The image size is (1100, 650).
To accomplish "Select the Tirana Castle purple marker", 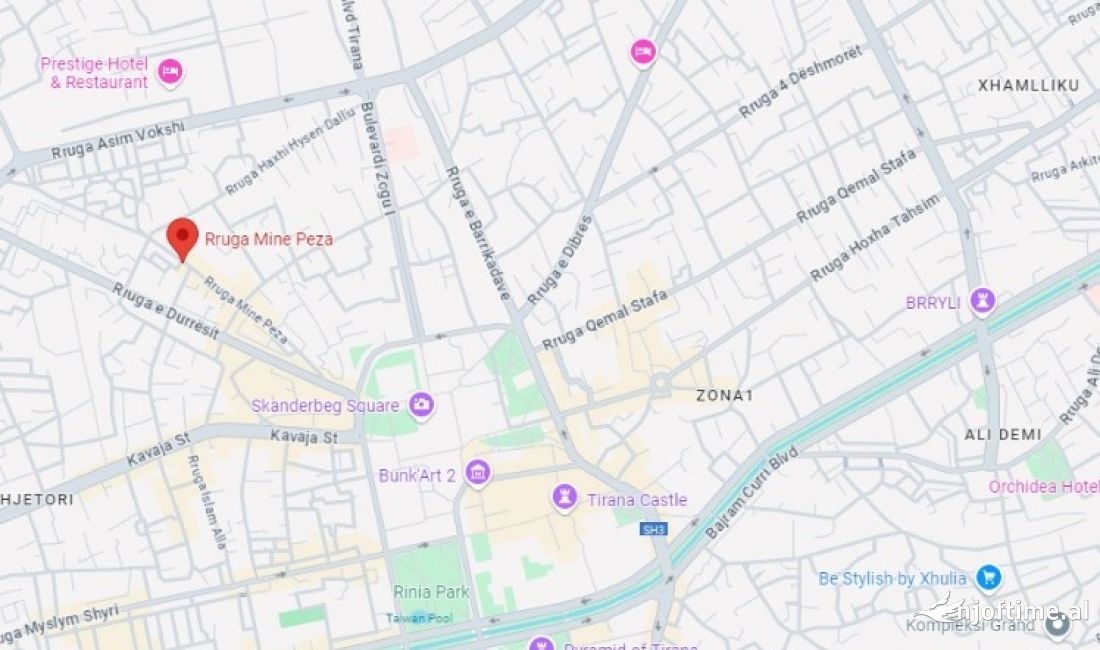I will (x=565, y=498).
